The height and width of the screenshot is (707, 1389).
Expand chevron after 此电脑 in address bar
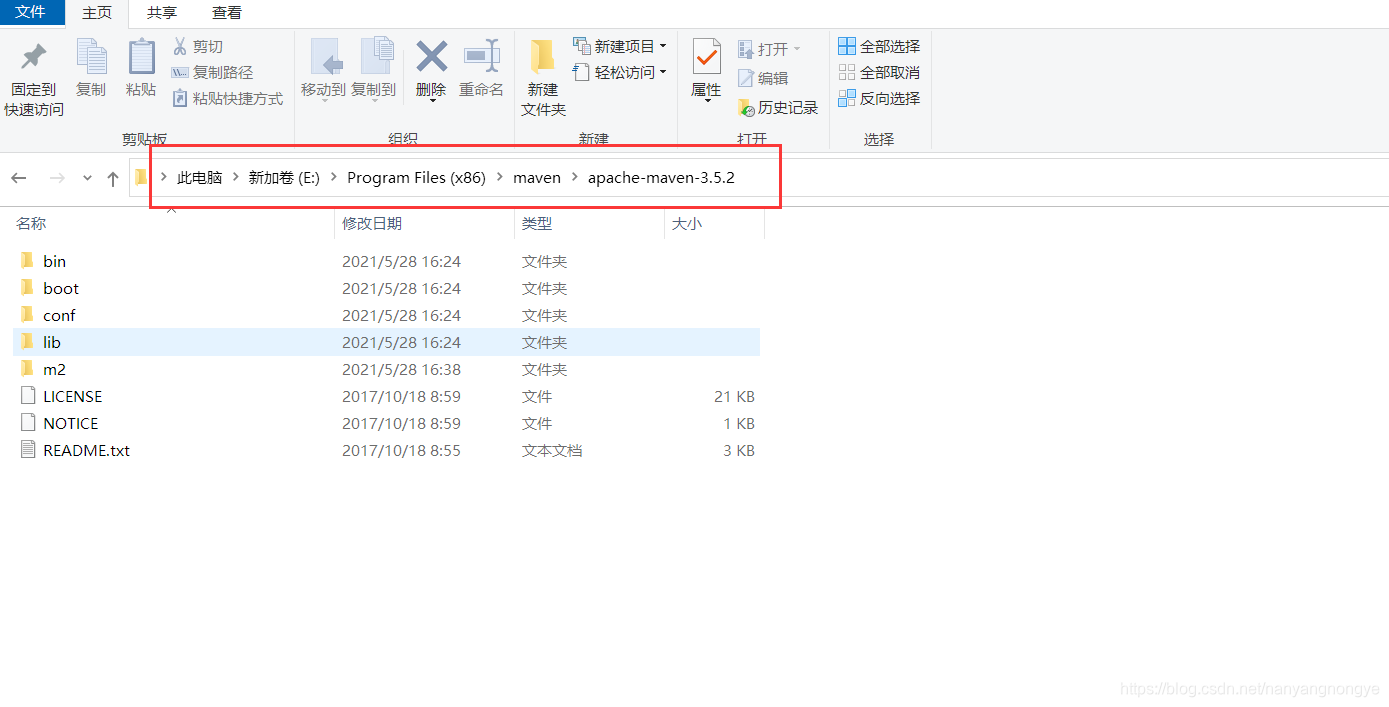[x=236, y=177]
